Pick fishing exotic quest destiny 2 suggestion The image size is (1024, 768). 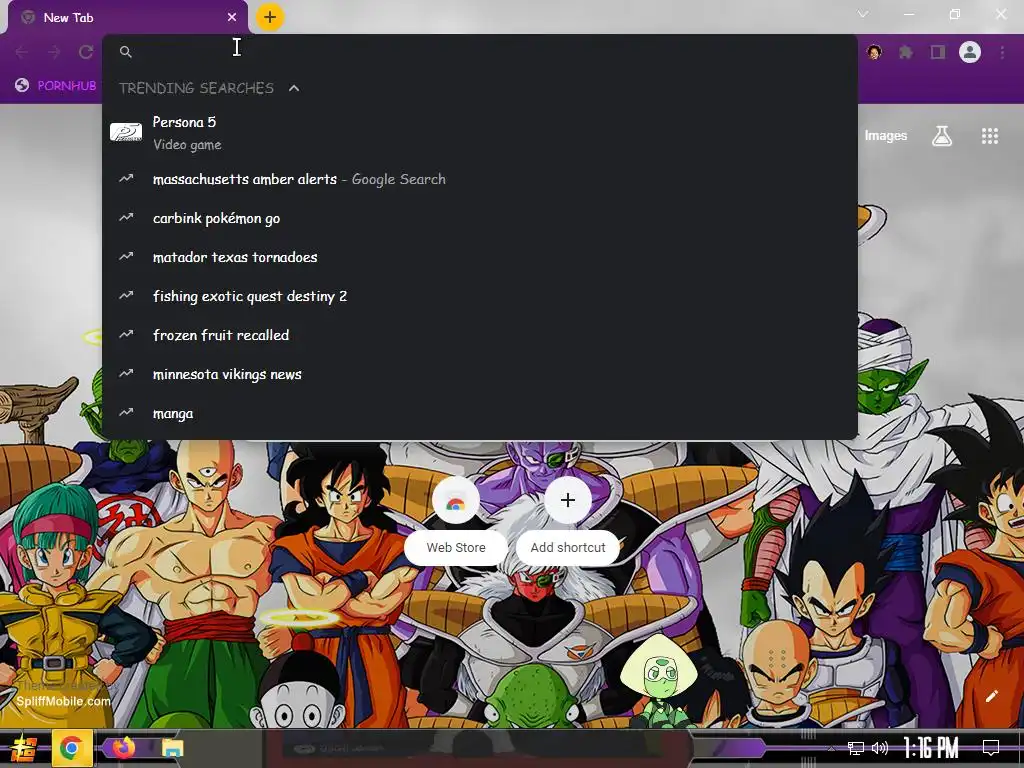(x=479, y=296)
